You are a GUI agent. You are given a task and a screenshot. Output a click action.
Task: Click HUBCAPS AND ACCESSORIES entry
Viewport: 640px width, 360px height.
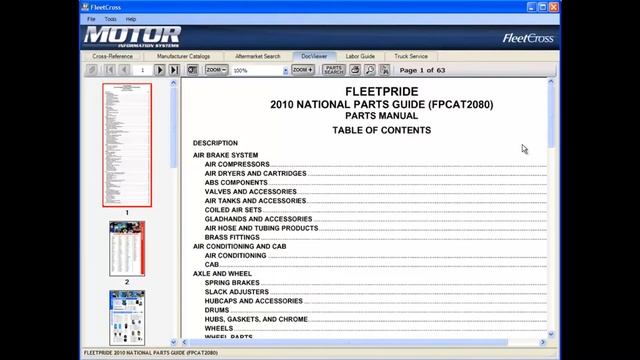[x=253, y=301]
